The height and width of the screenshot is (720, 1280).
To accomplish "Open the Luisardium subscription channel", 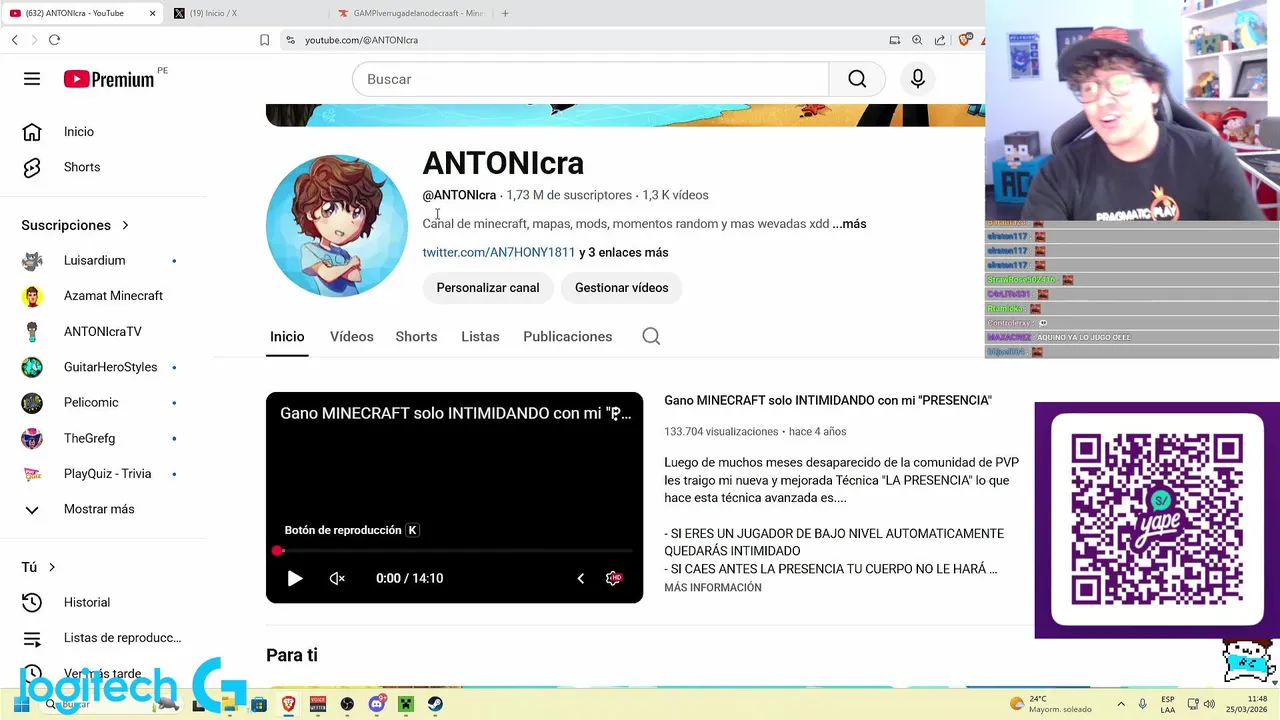I will [94, 261].
